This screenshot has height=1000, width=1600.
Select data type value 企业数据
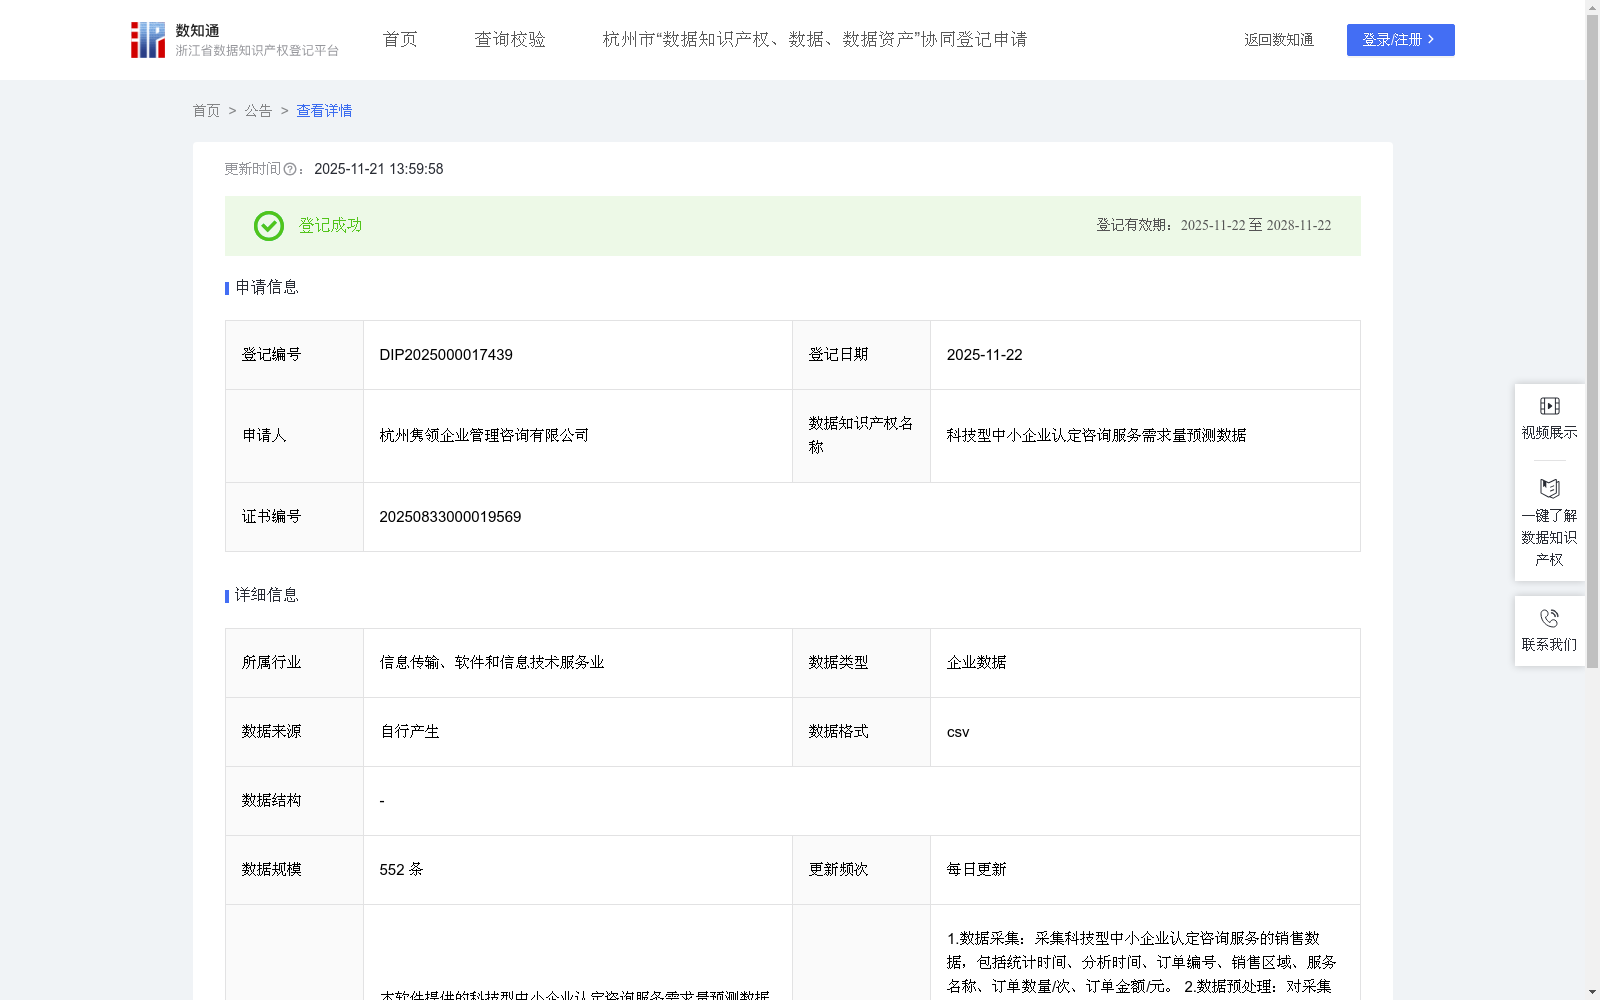pos(976,662)
